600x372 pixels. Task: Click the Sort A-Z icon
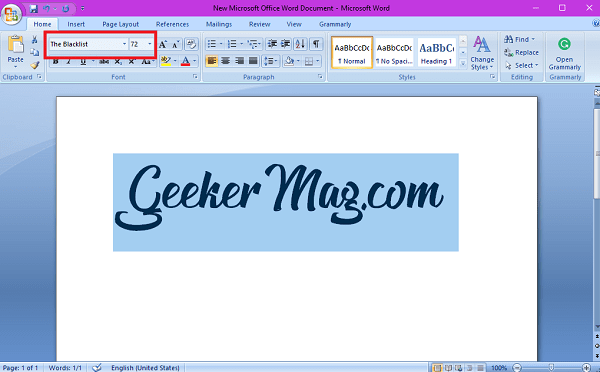coord(300,44)
